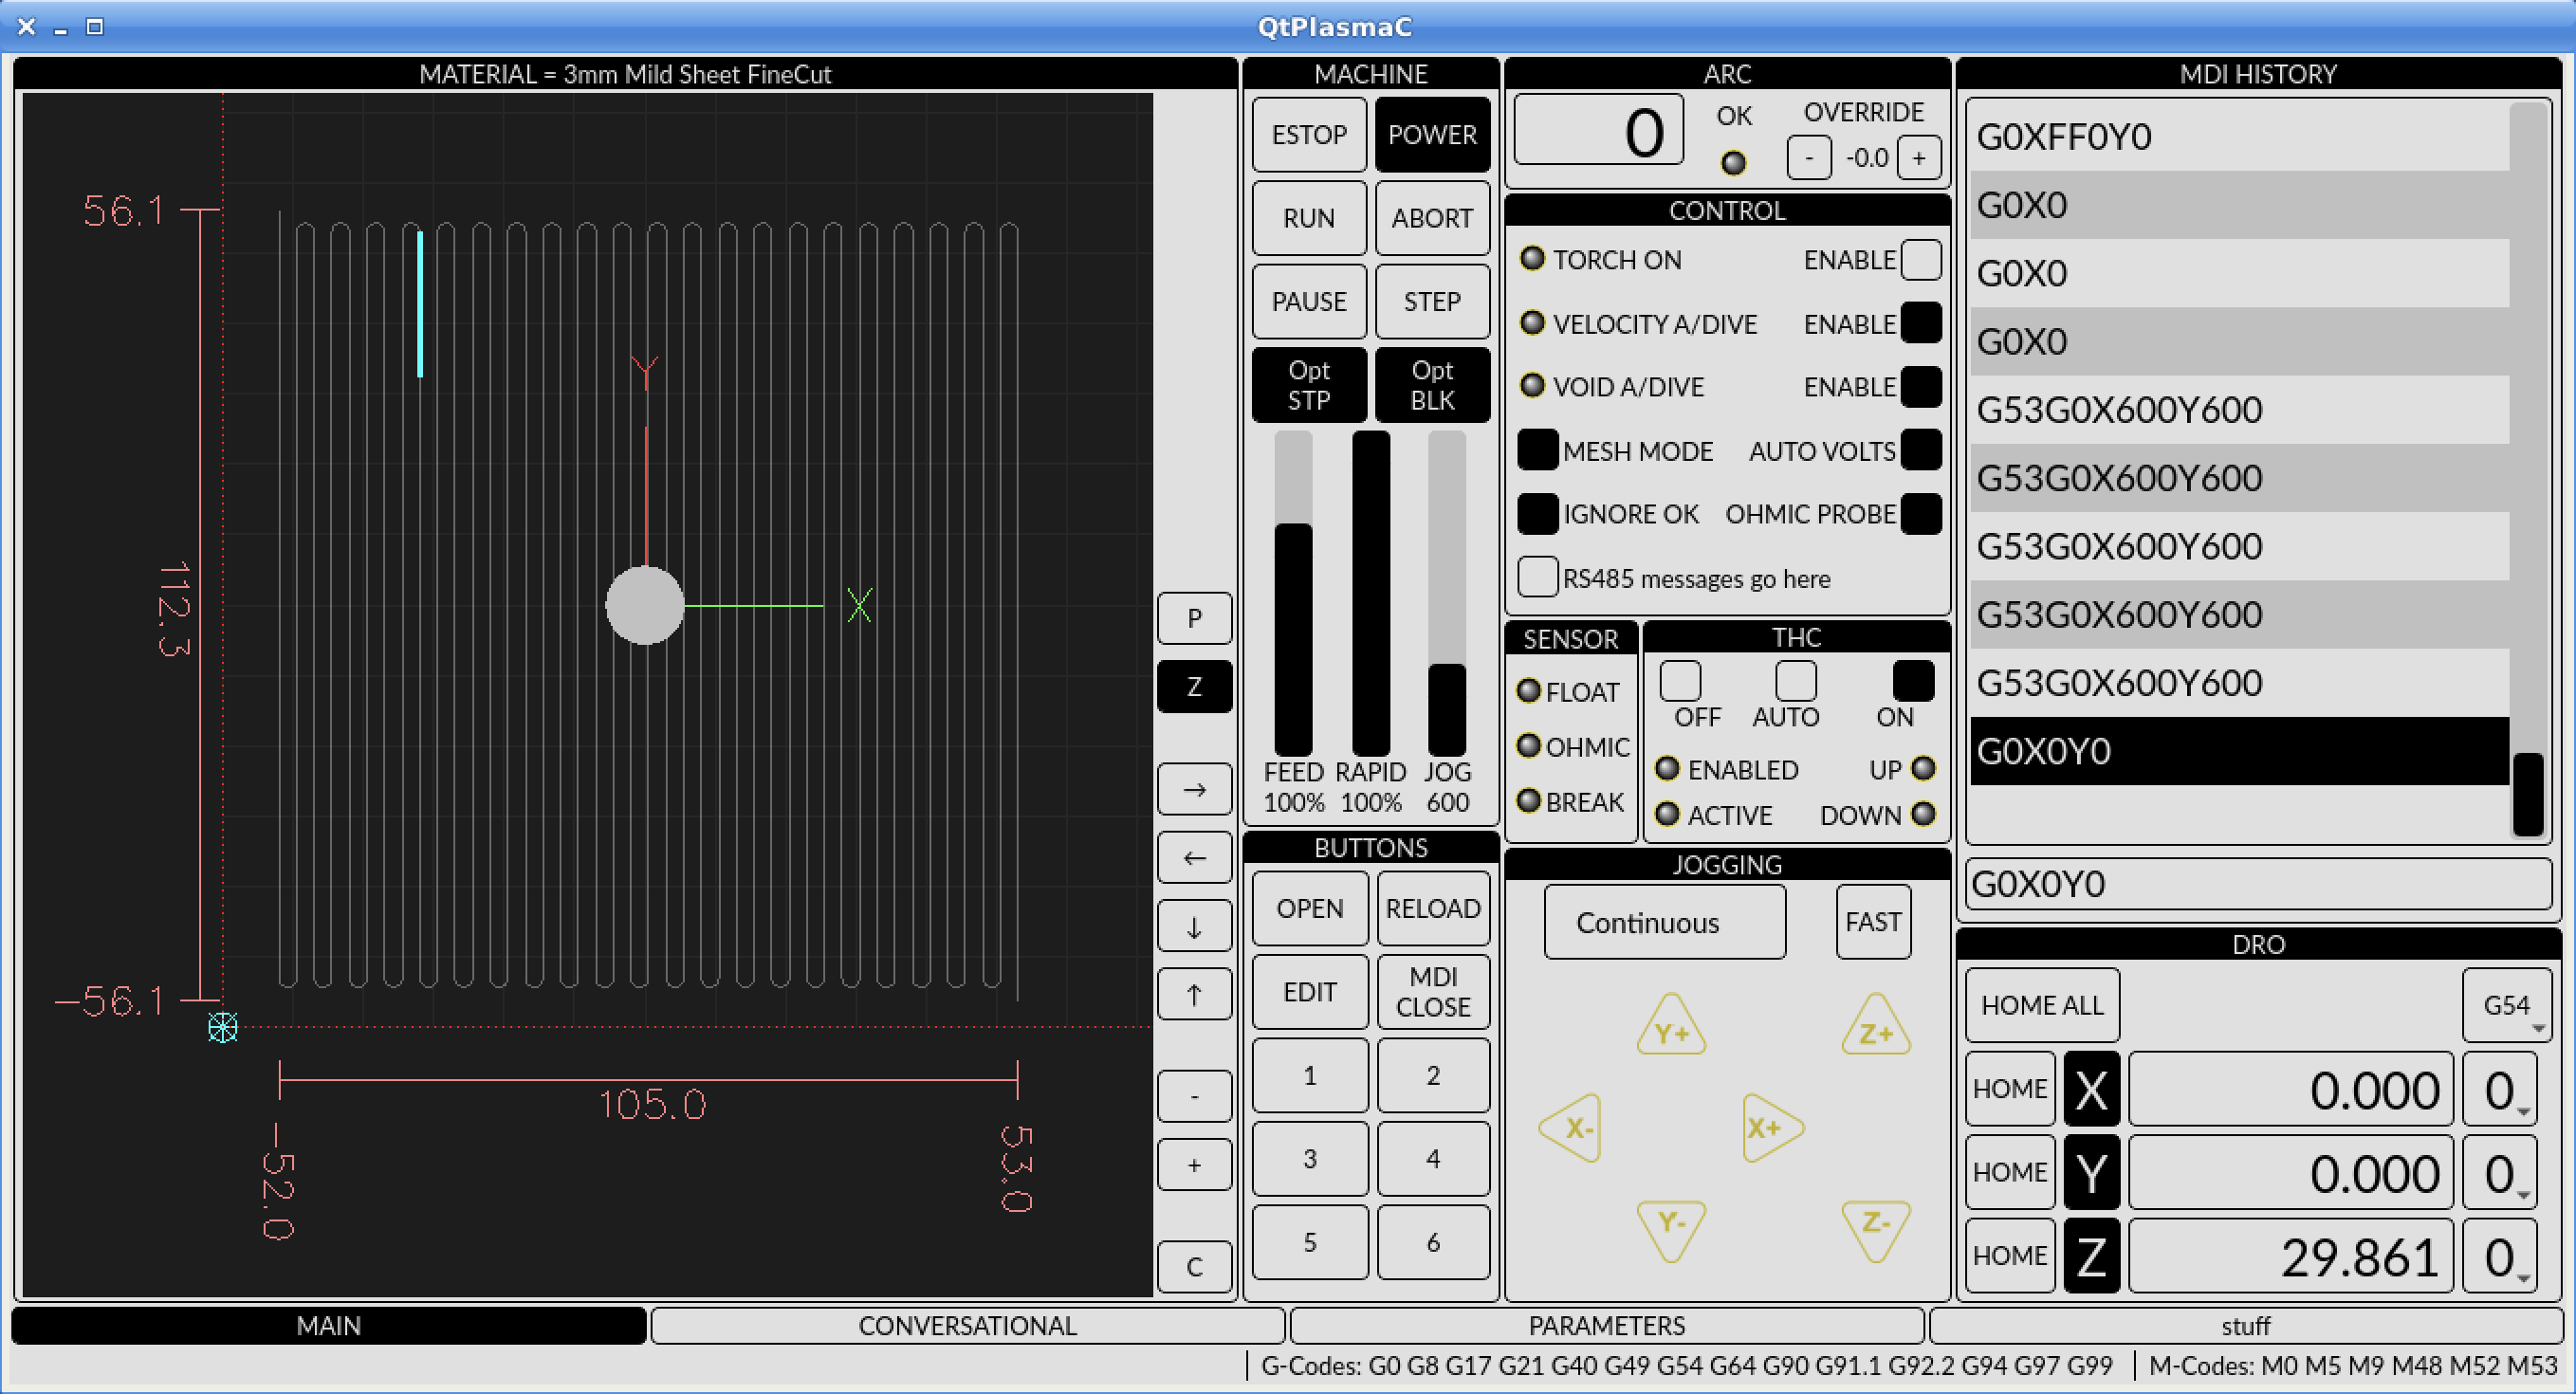Viewport: 2576px width, 1394px height.
Task: Jog Y- with the downward triangle button
Action: pyautogui.click(x=1671, y=1229)
